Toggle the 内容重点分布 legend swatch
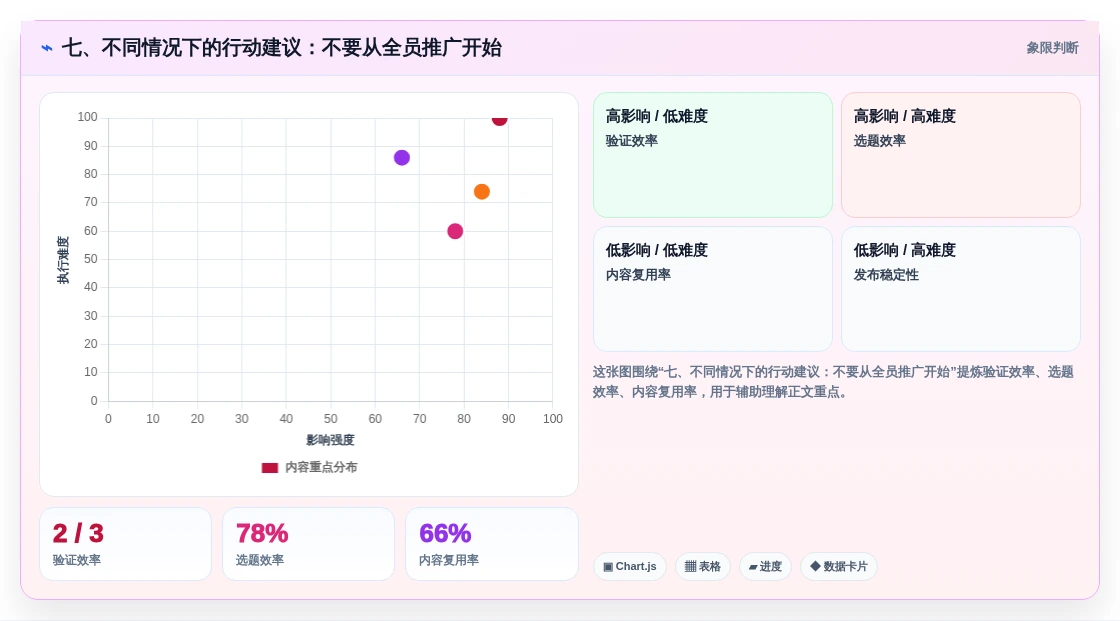 point(269,467)
